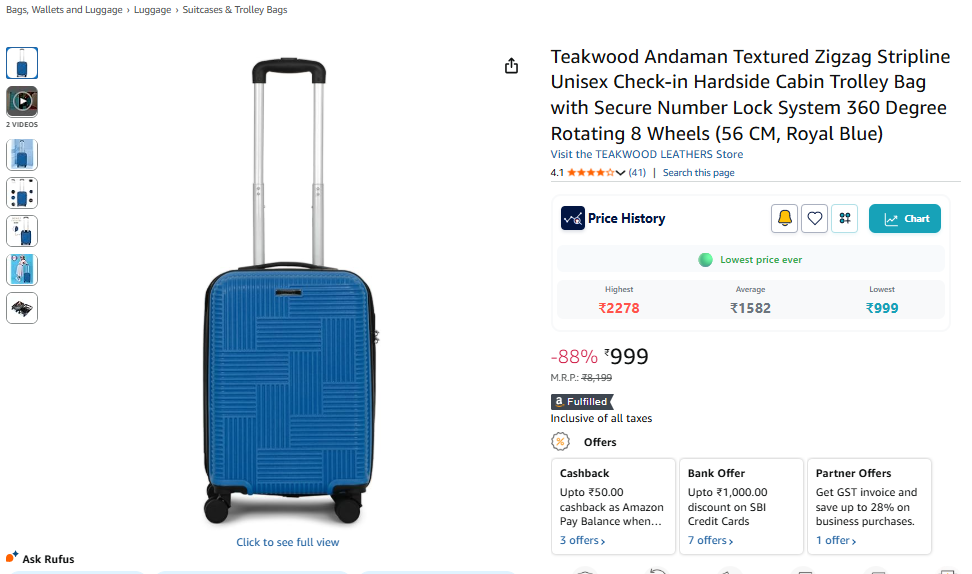Click to see full view link

point(288,542)
